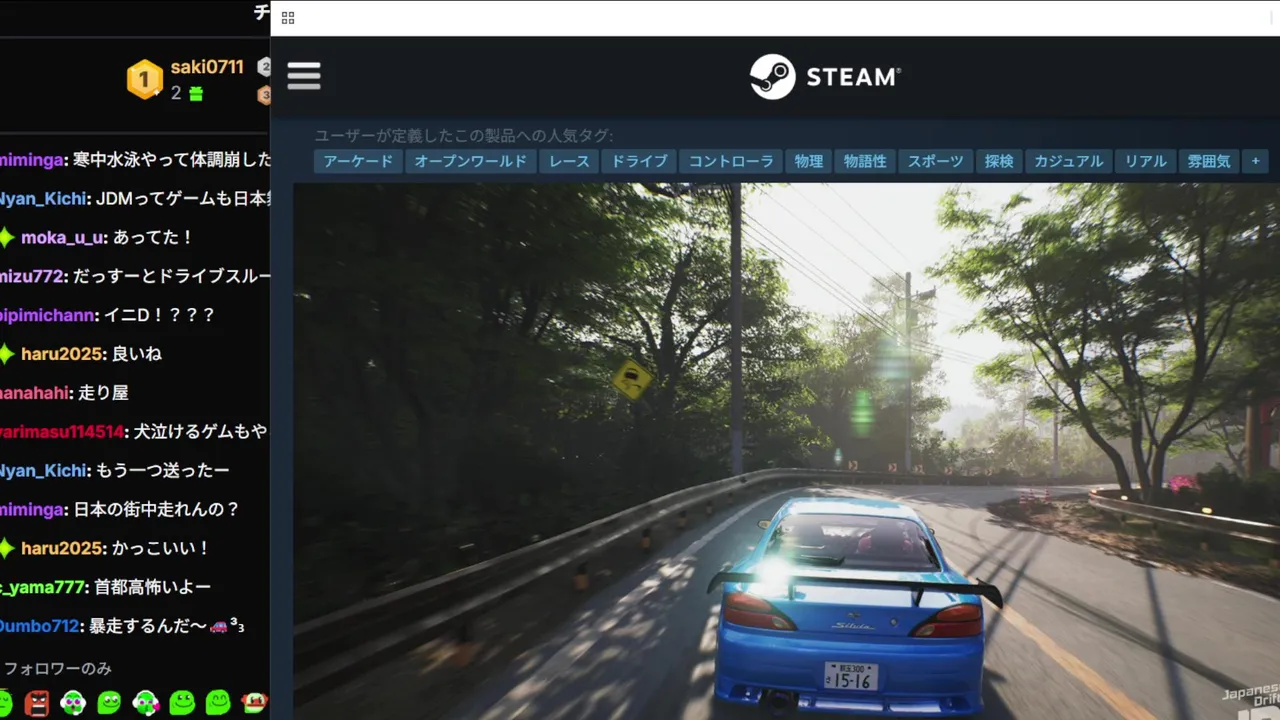Image resolution: width=1280 pixels, height=720 pixels.
Task: Pick the red clown-hair emote
Action: point(255,703)
